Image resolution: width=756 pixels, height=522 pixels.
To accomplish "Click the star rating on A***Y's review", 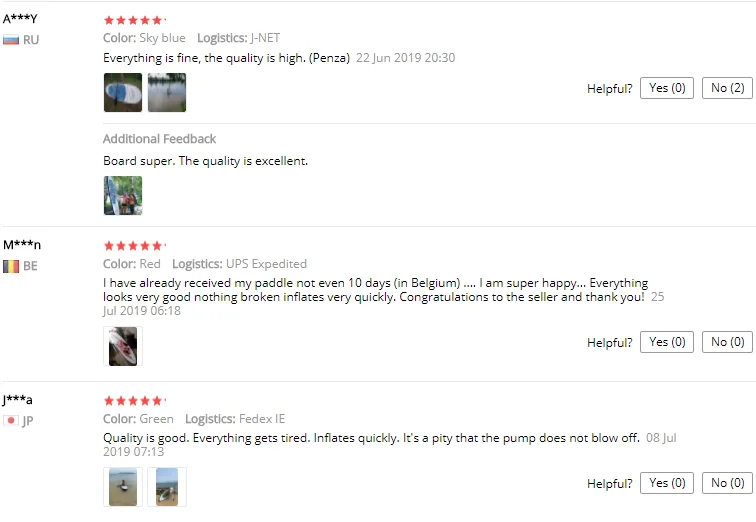I will coord(135,20).
